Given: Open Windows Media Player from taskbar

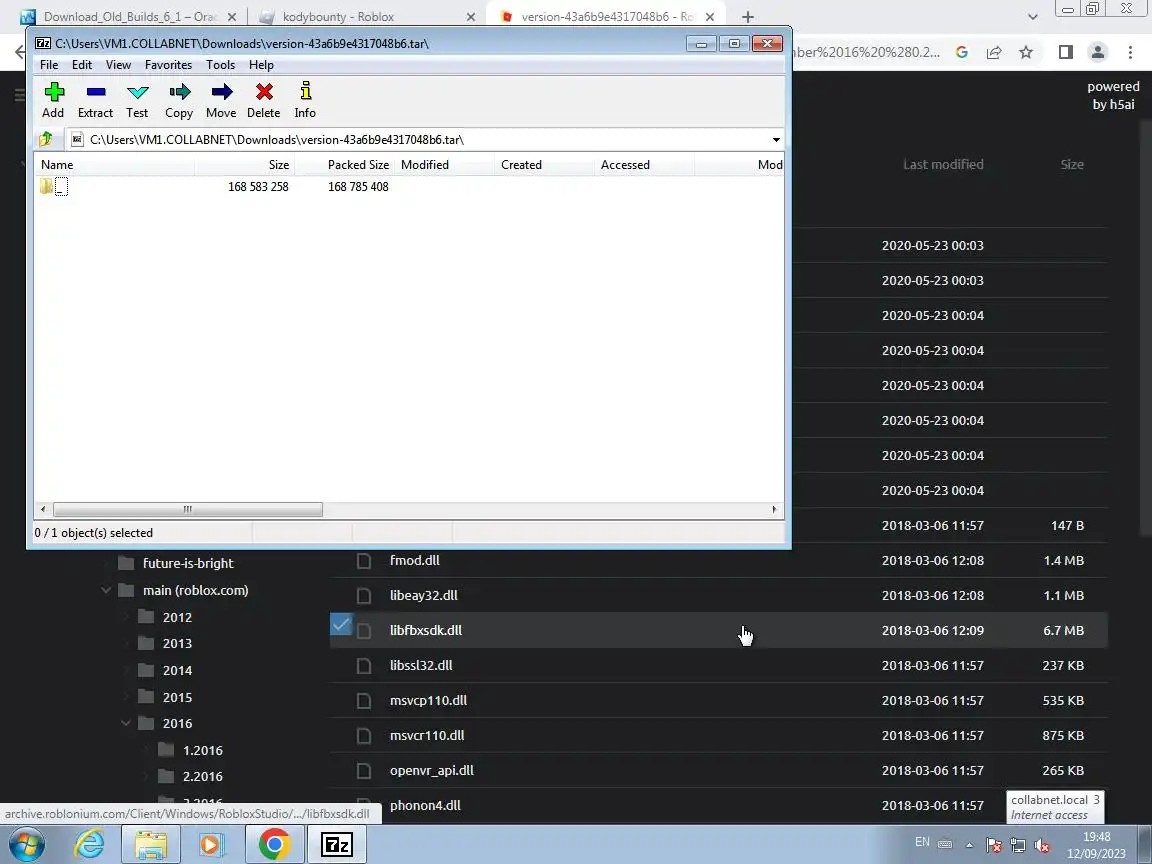Looking at the screenshot, I should (x=211, y=844).
